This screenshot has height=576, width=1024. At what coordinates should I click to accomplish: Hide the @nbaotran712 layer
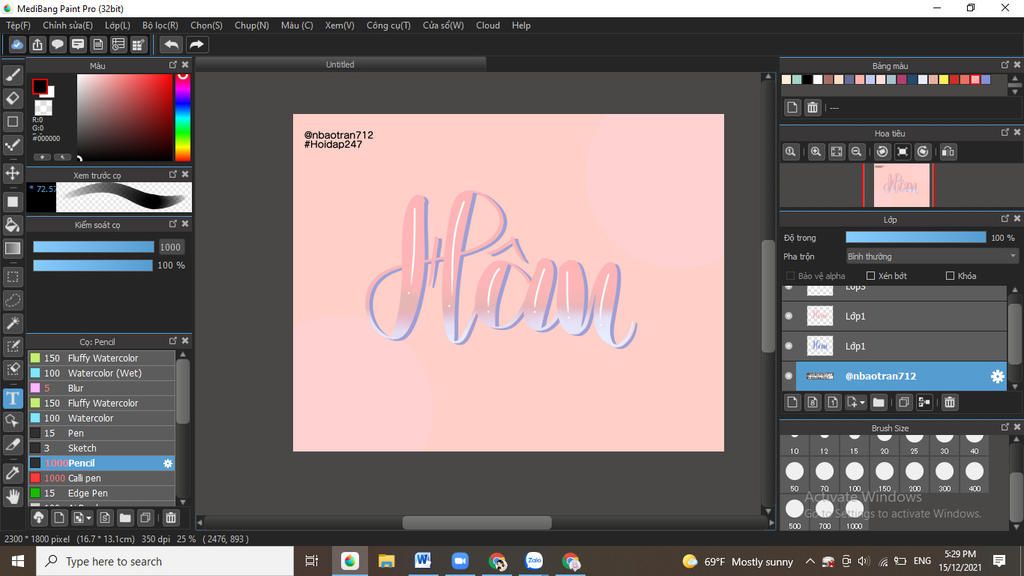point(789,376)
